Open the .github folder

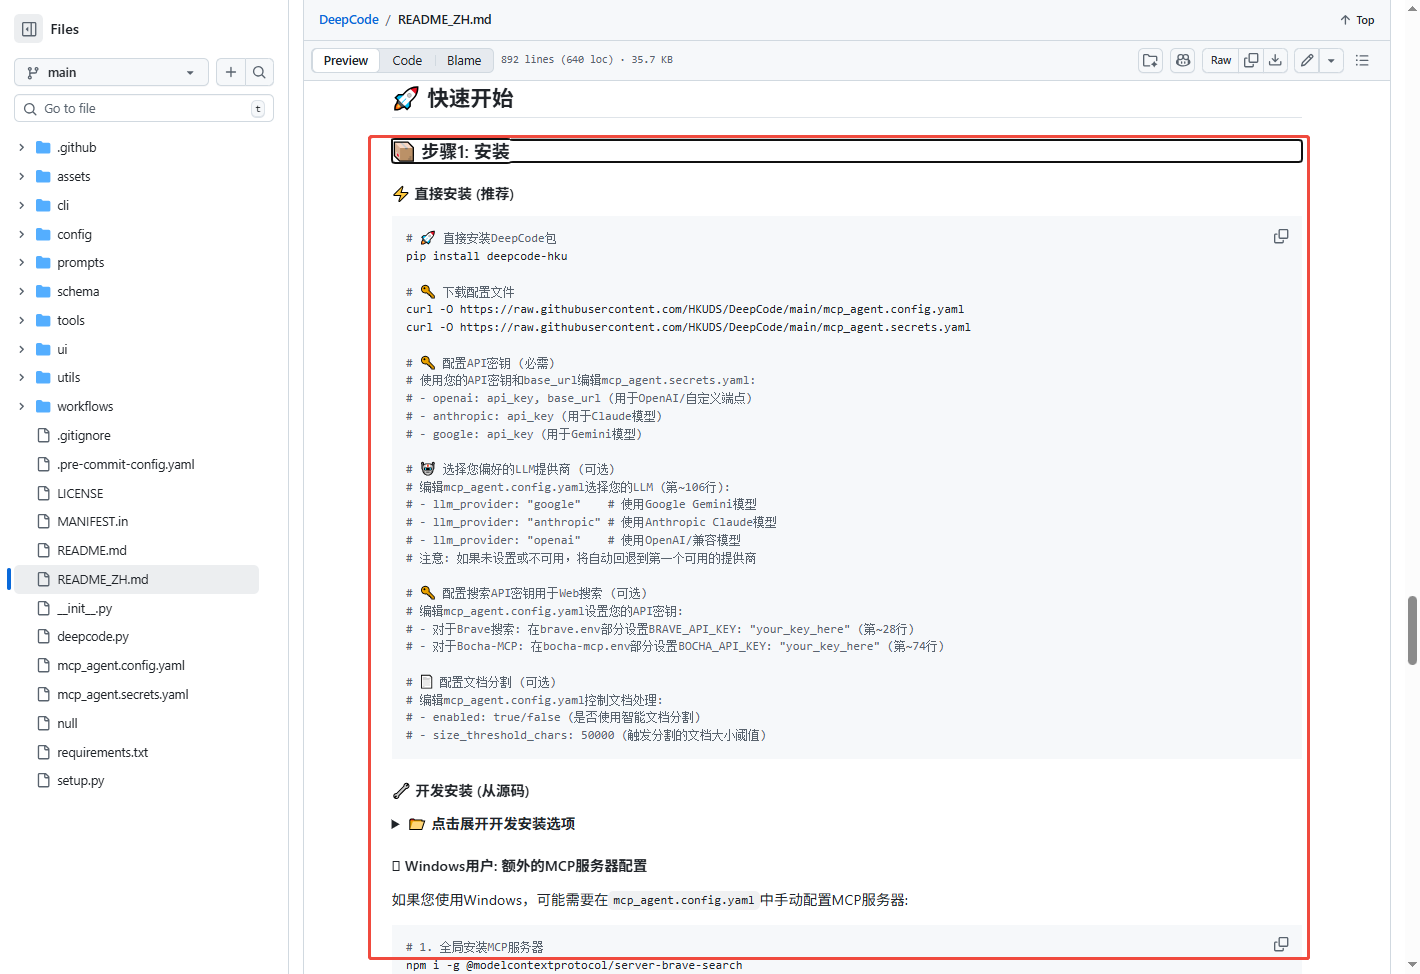(x=77, y=147)
